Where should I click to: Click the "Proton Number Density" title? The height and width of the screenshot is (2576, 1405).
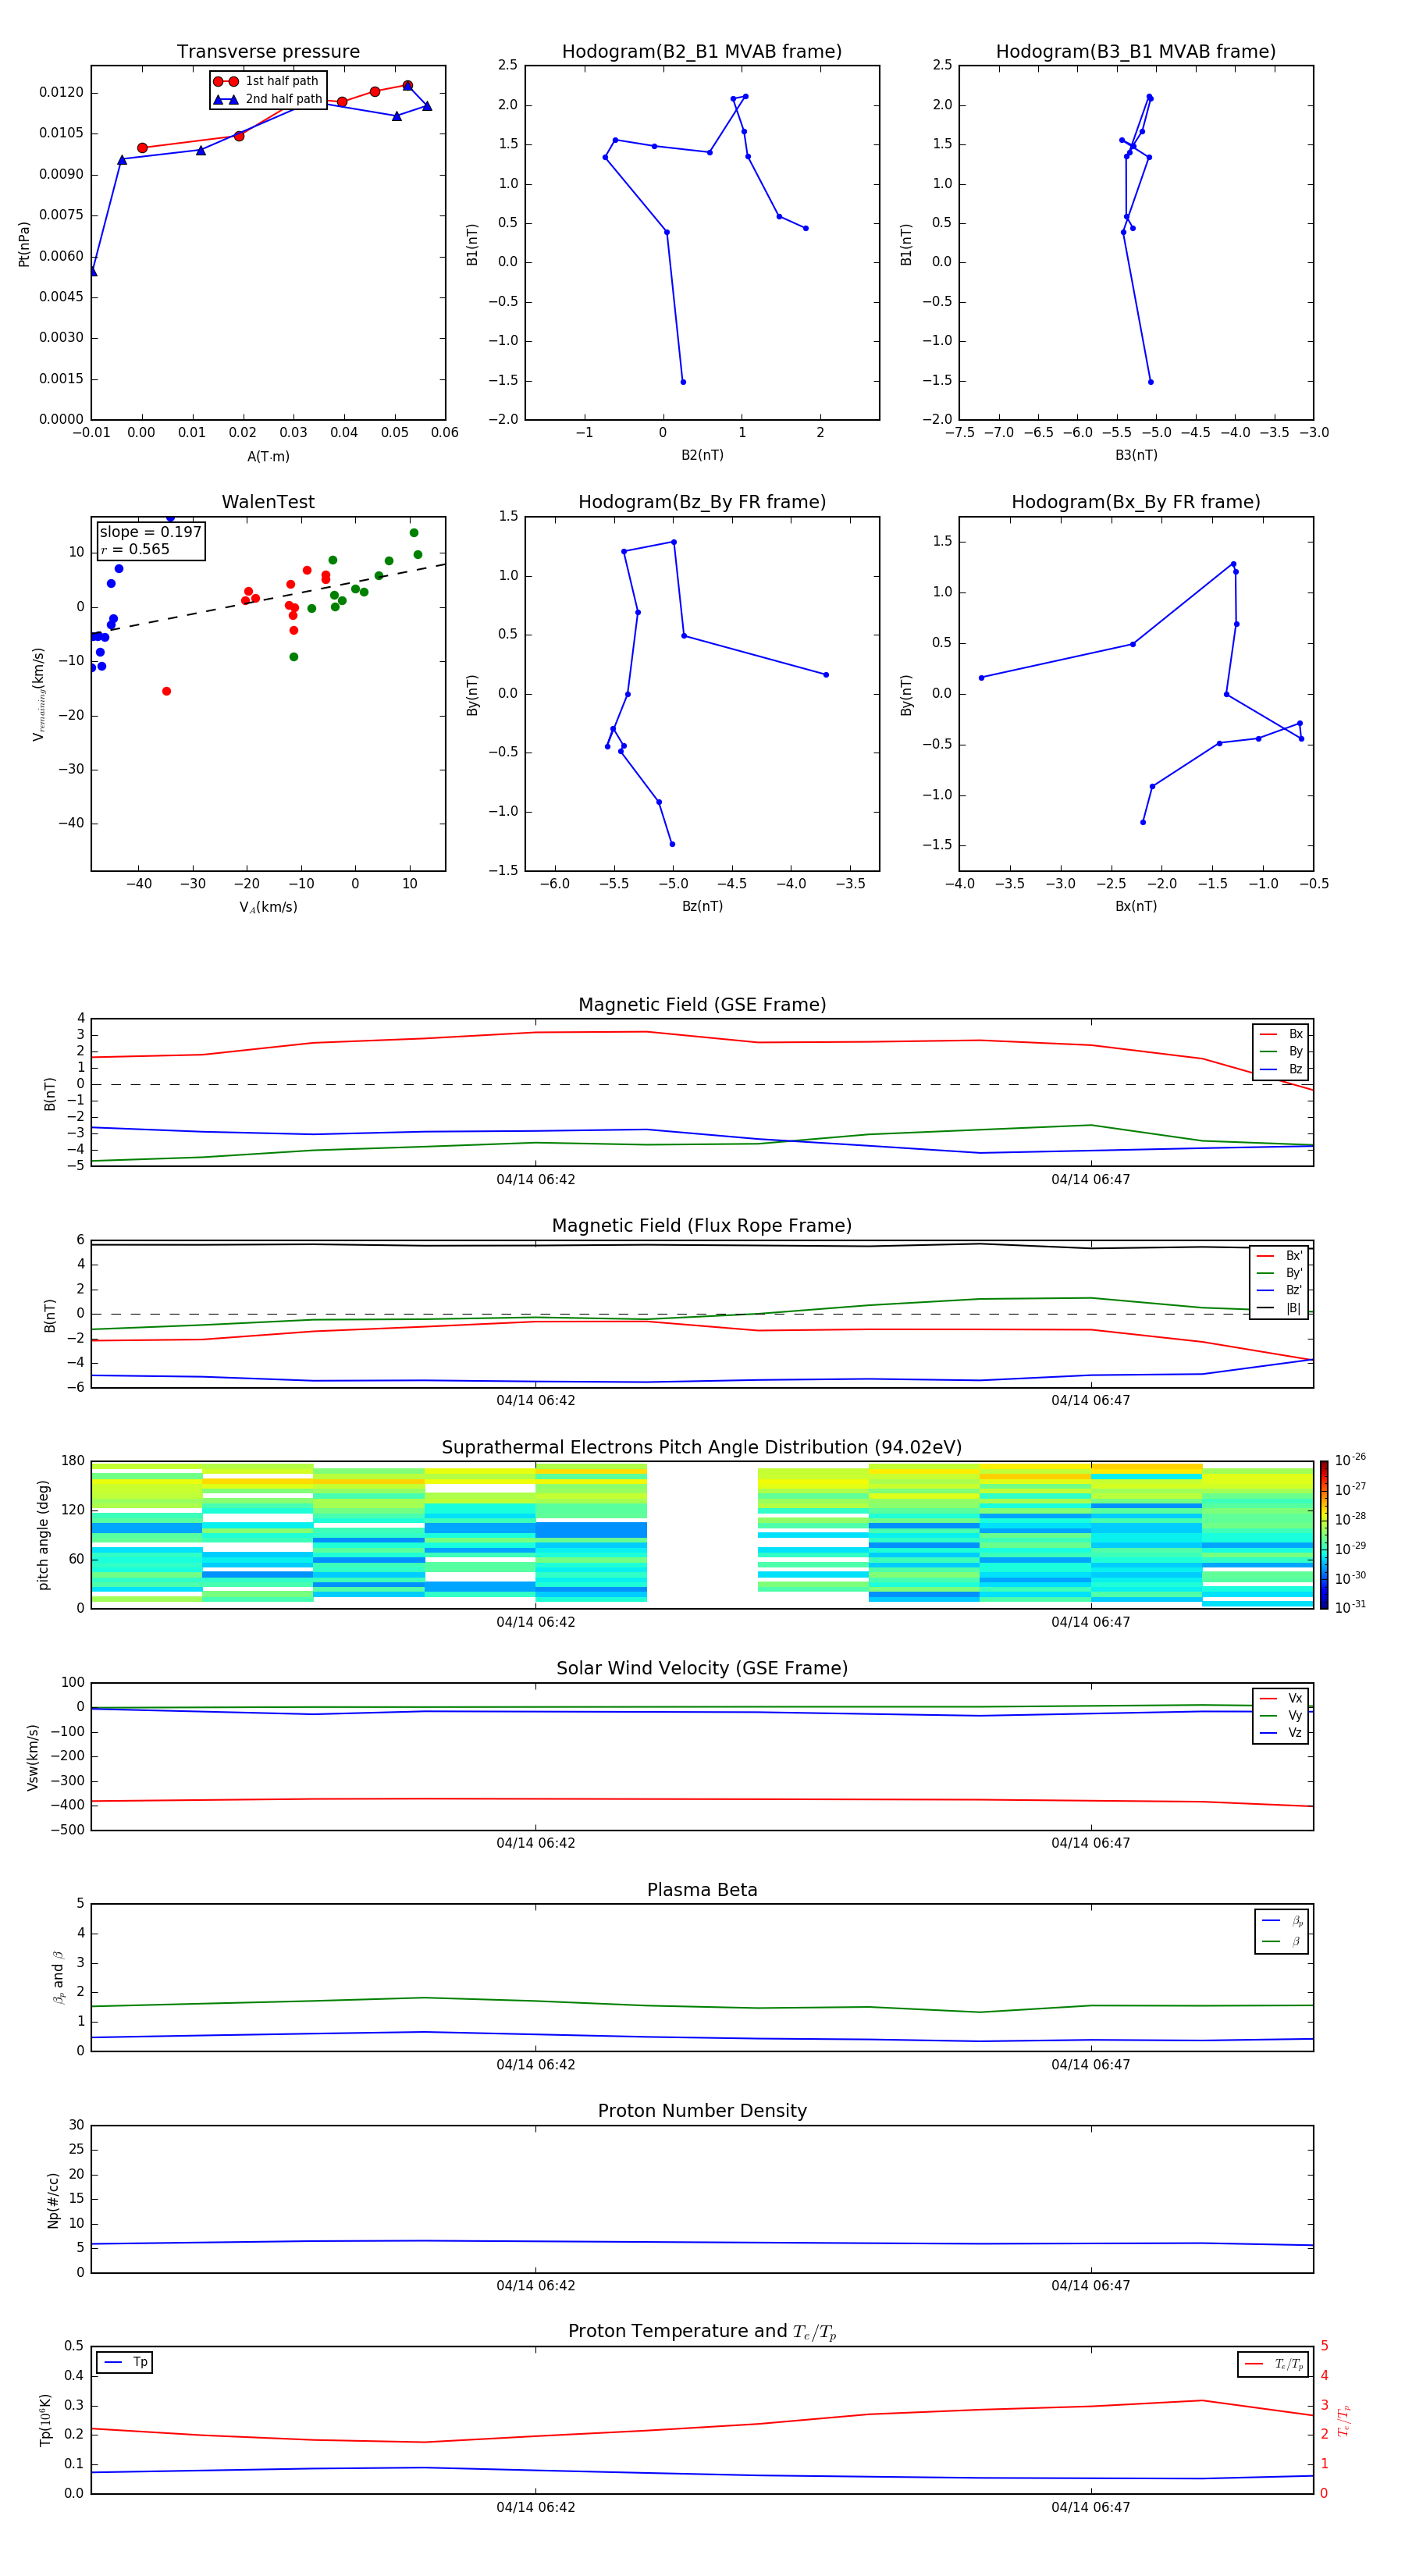(702, 2111)
